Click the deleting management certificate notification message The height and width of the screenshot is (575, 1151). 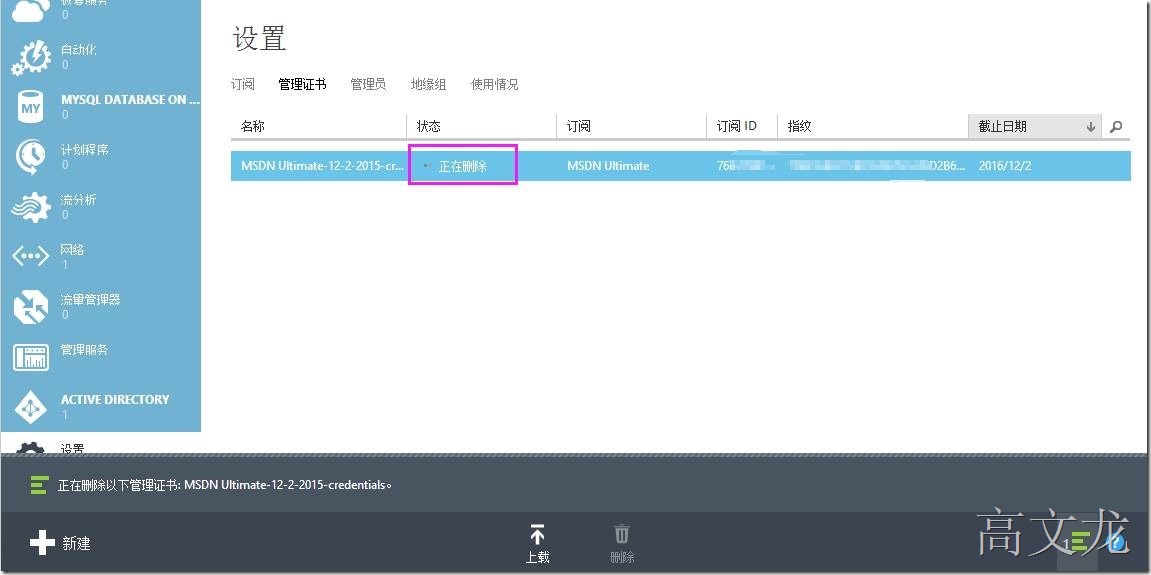pos(225,485)
